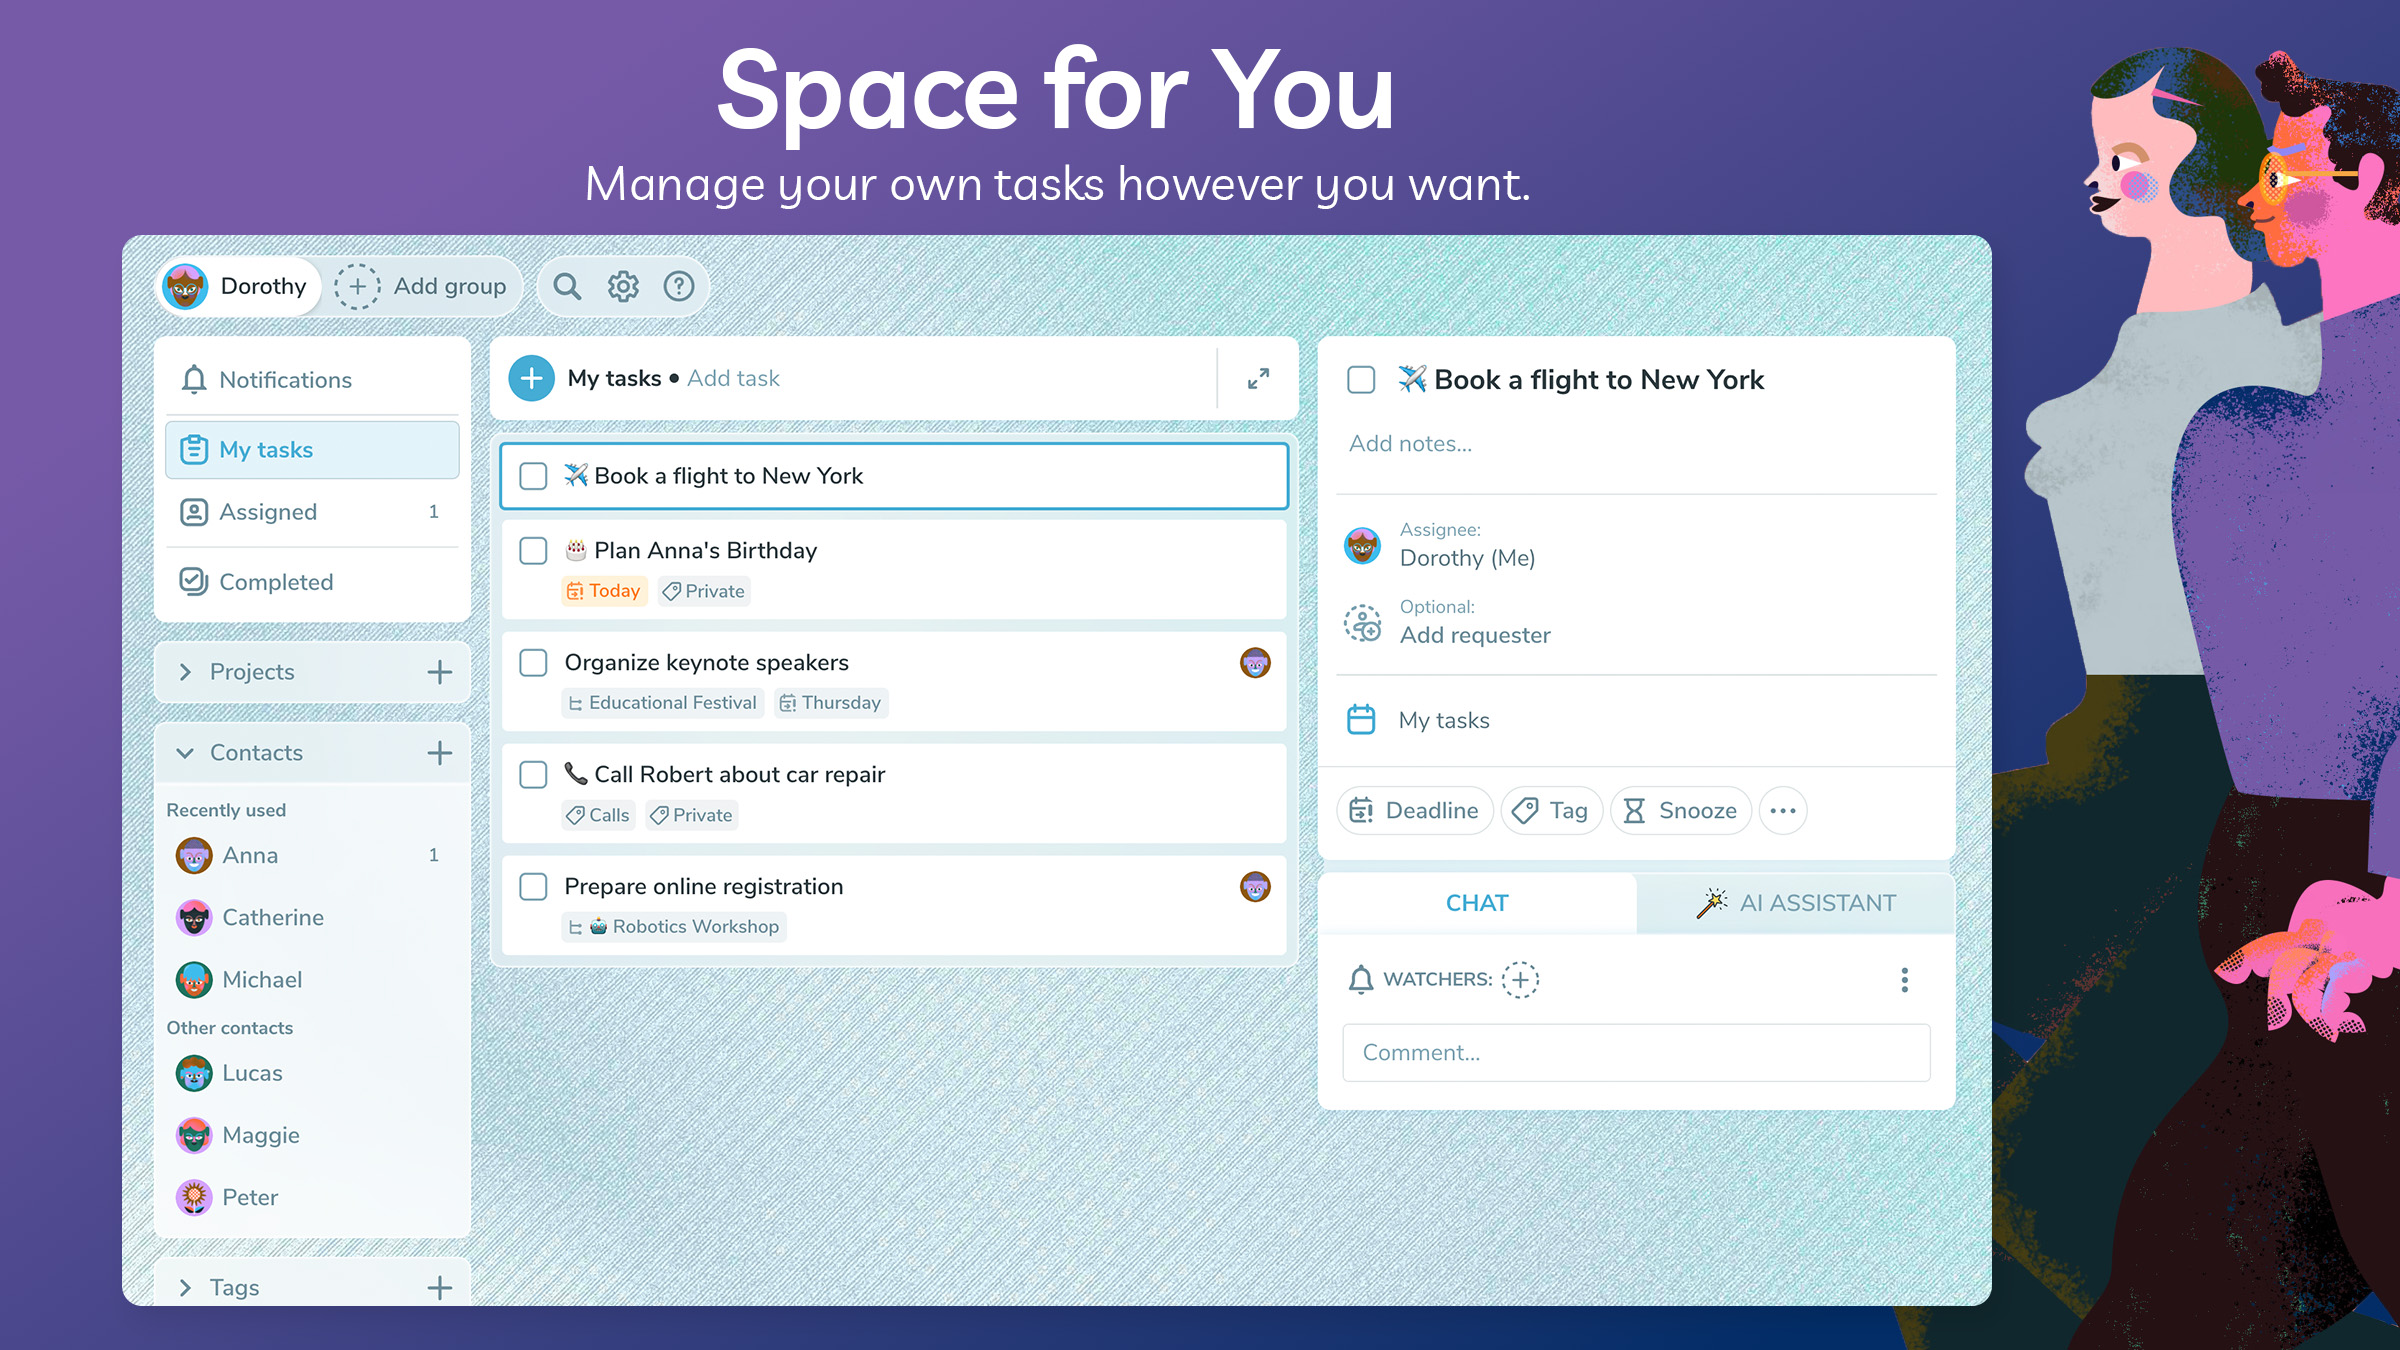Click the search magnifier icon
This screenshot has height=1350, width=2400.
567,287
